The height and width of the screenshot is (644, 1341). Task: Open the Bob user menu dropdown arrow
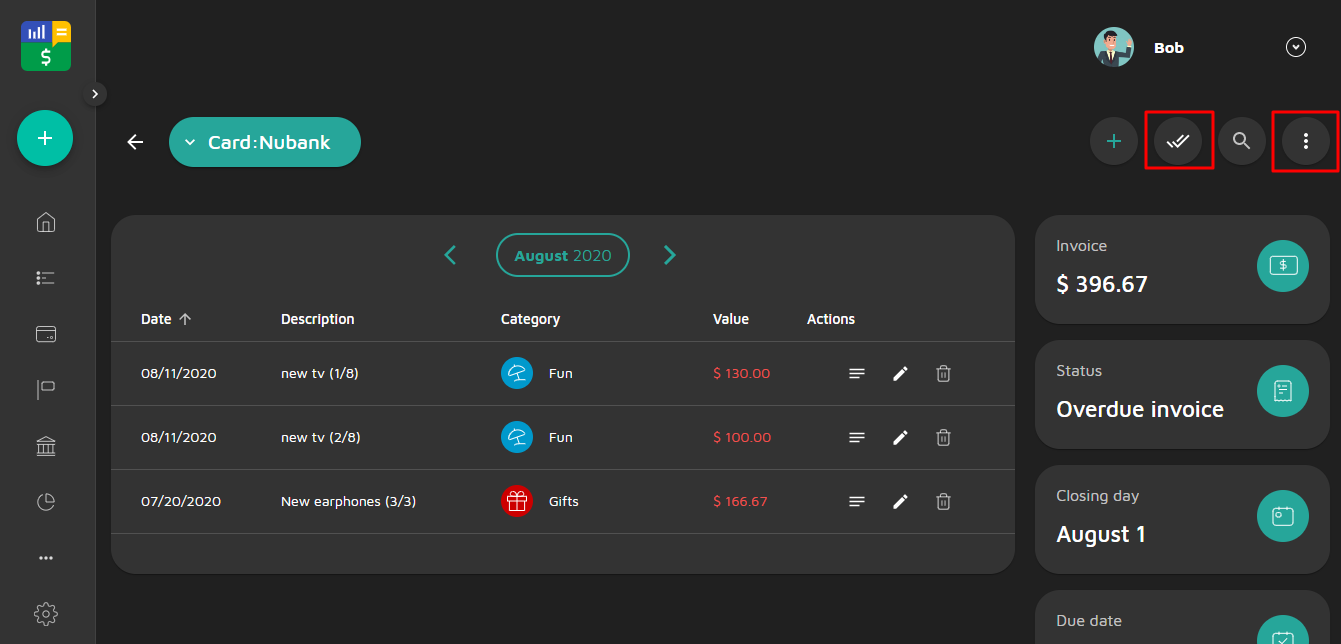[x=1295, y=47]
